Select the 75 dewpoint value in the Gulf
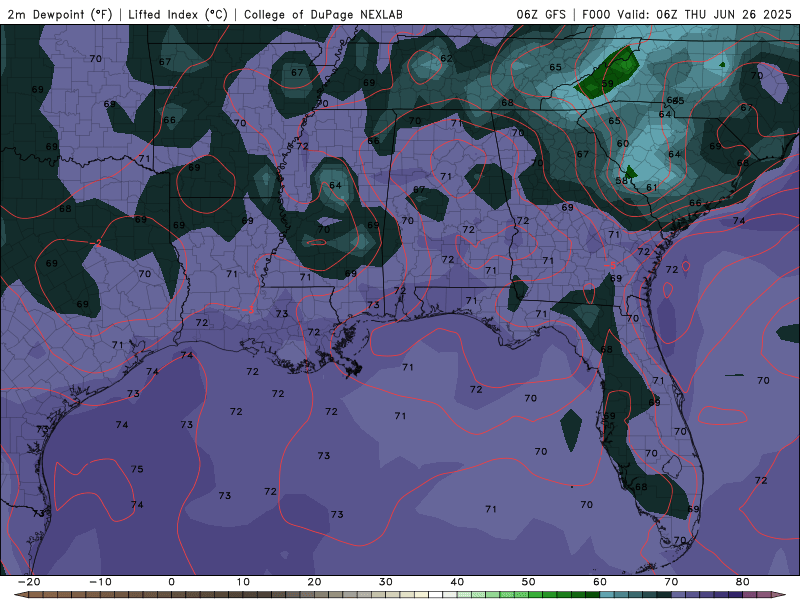The width and height of the screenshot is (800, 600). 137,469
